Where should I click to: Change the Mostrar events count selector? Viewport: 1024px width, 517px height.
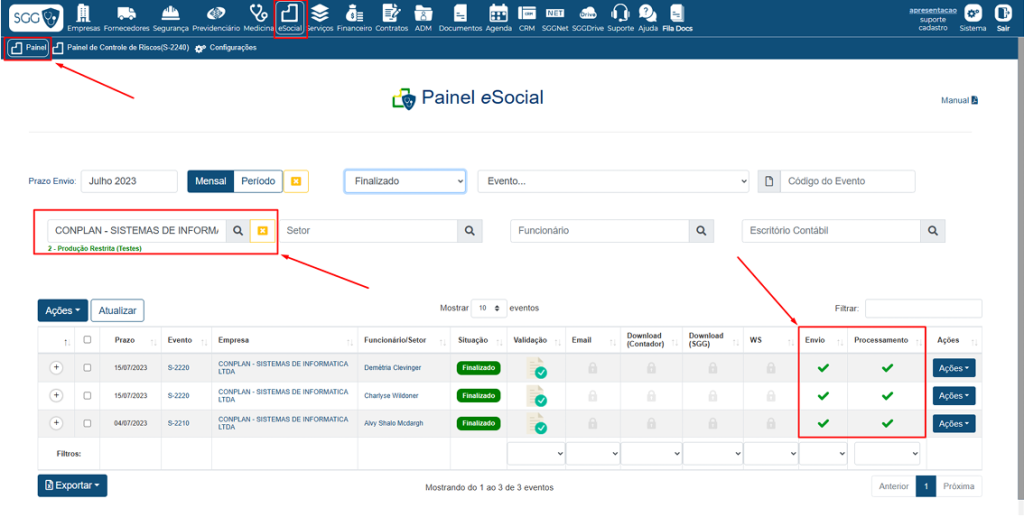(x=488, y=307)
